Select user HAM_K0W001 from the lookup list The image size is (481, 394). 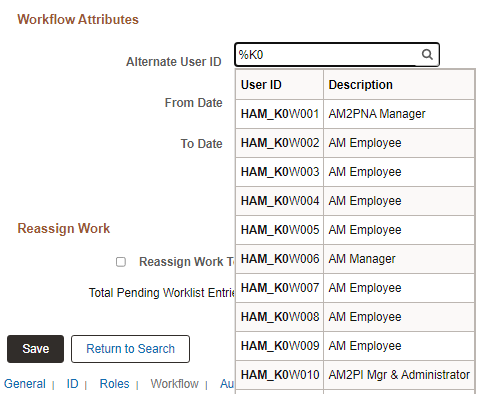coord(355,114)
